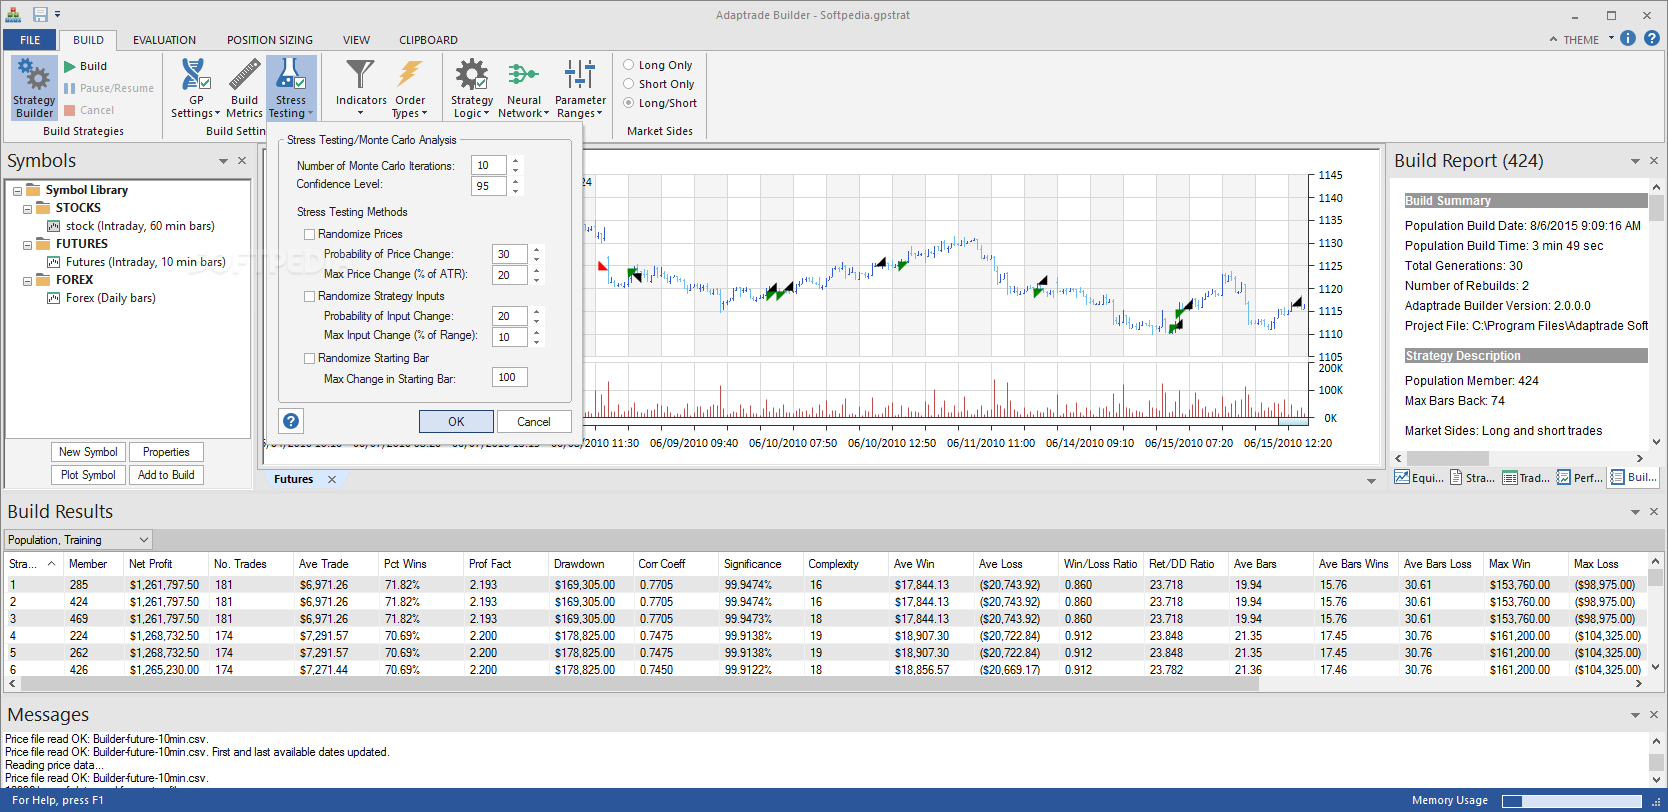Collapse the FUTURES tree folder
This screenshot has width=1668, height=812.
click(28, 245)
